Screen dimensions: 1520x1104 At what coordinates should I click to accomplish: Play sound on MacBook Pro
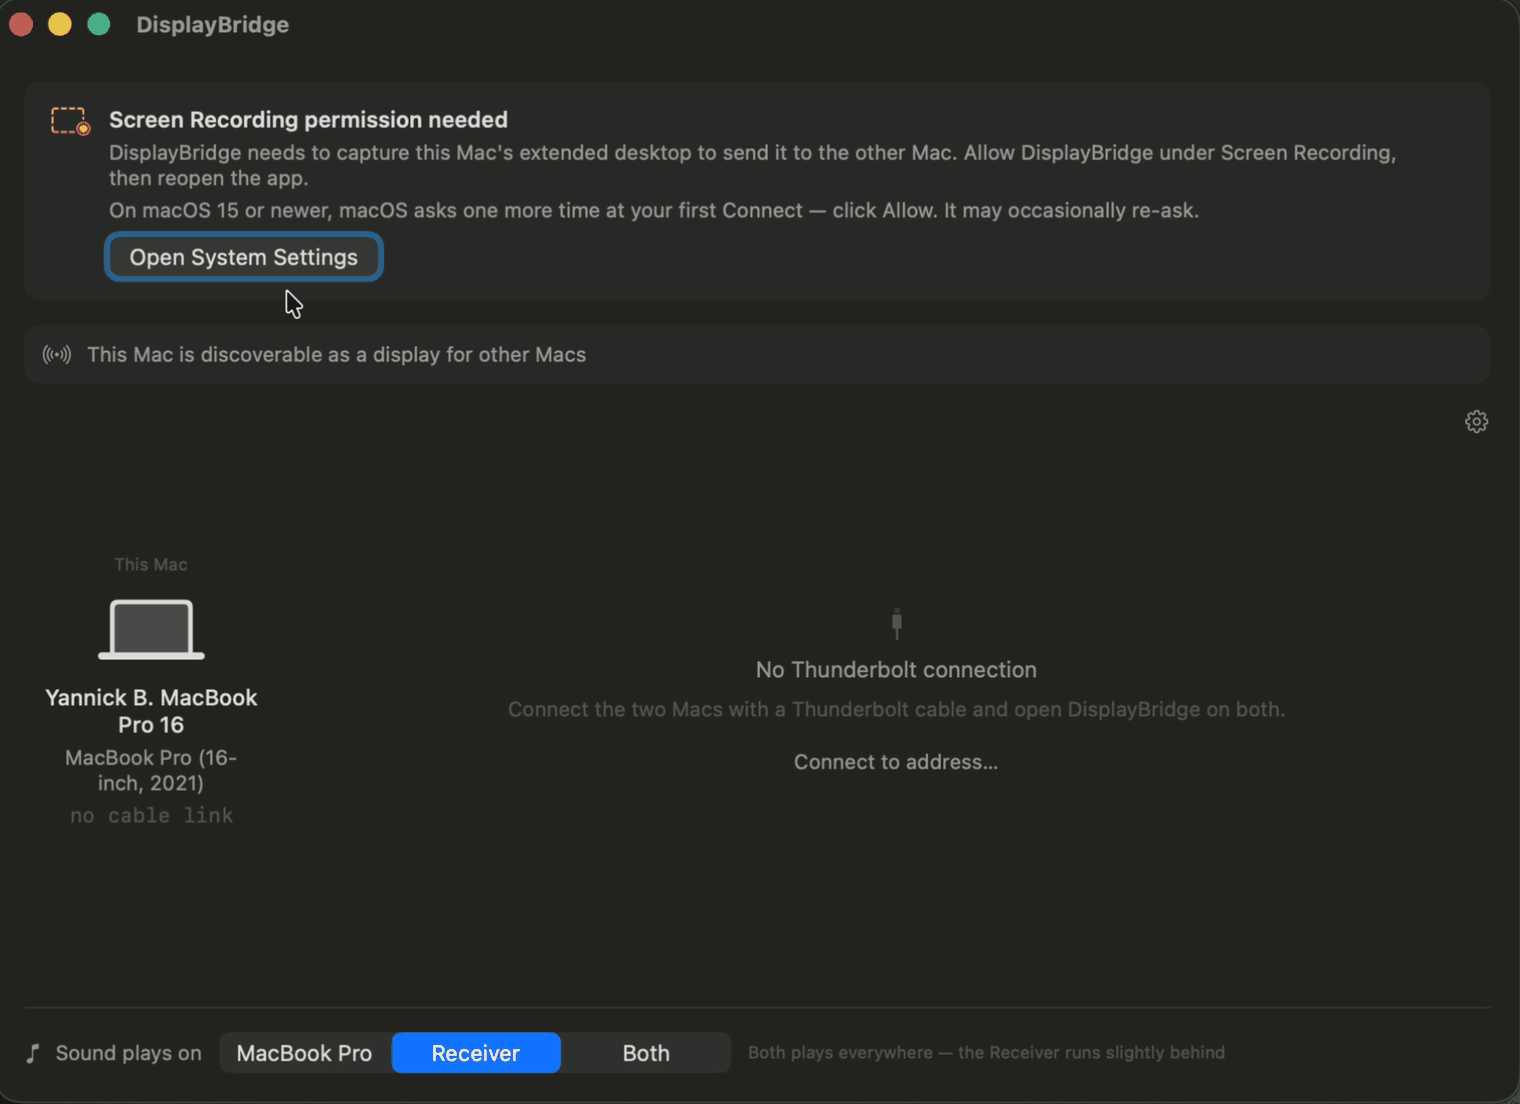(x=304, y=1053)
